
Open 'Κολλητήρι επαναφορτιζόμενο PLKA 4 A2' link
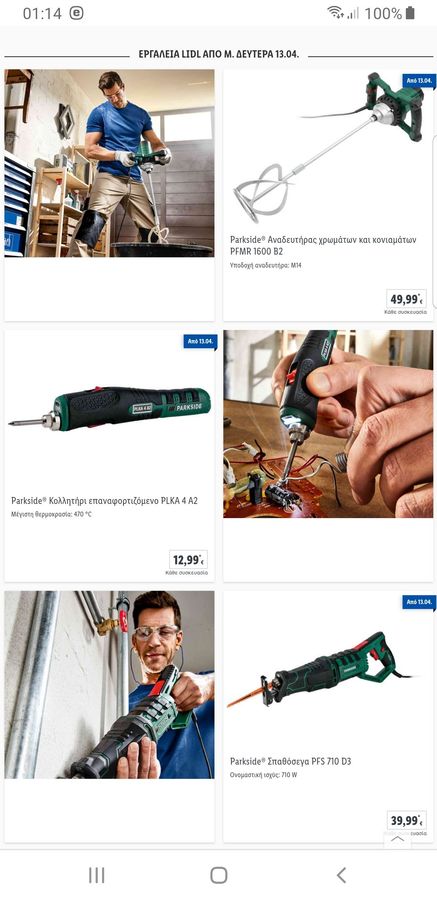(x=105, y=501)
